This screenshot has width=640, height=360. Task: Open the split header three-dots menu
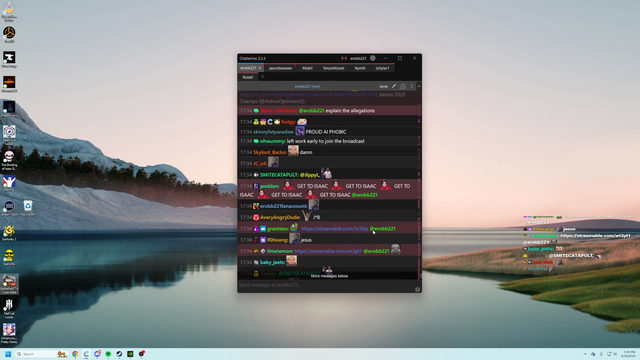[x=411, y=86]
